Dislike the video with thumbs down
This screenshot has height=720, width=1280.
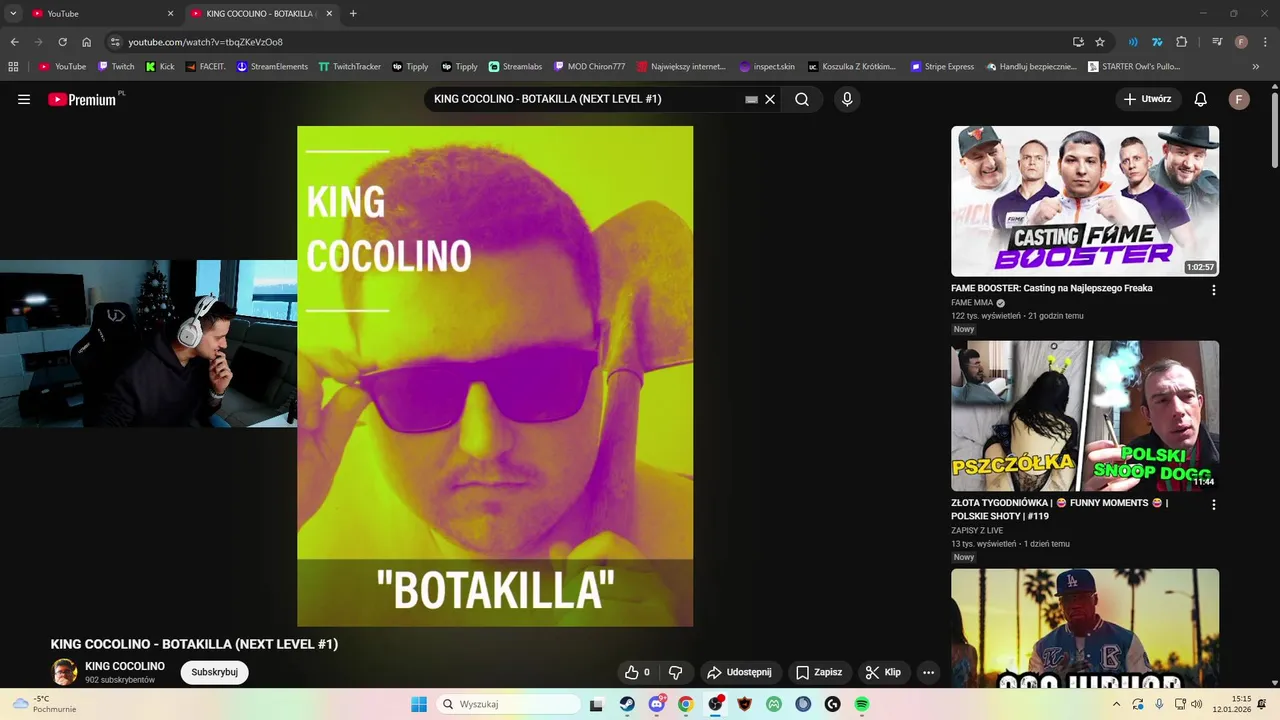click(675, 672)
